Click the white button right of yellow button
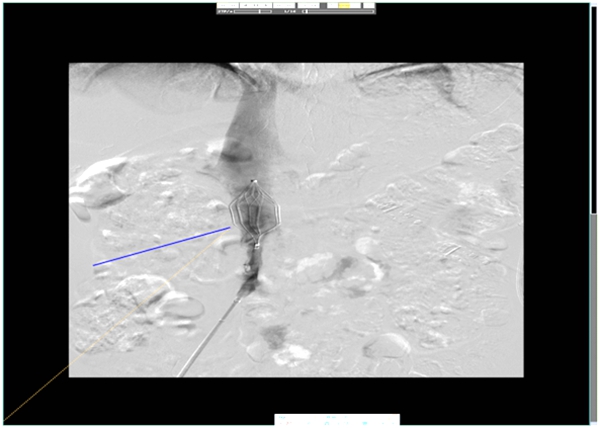 (x=357, y=5)
